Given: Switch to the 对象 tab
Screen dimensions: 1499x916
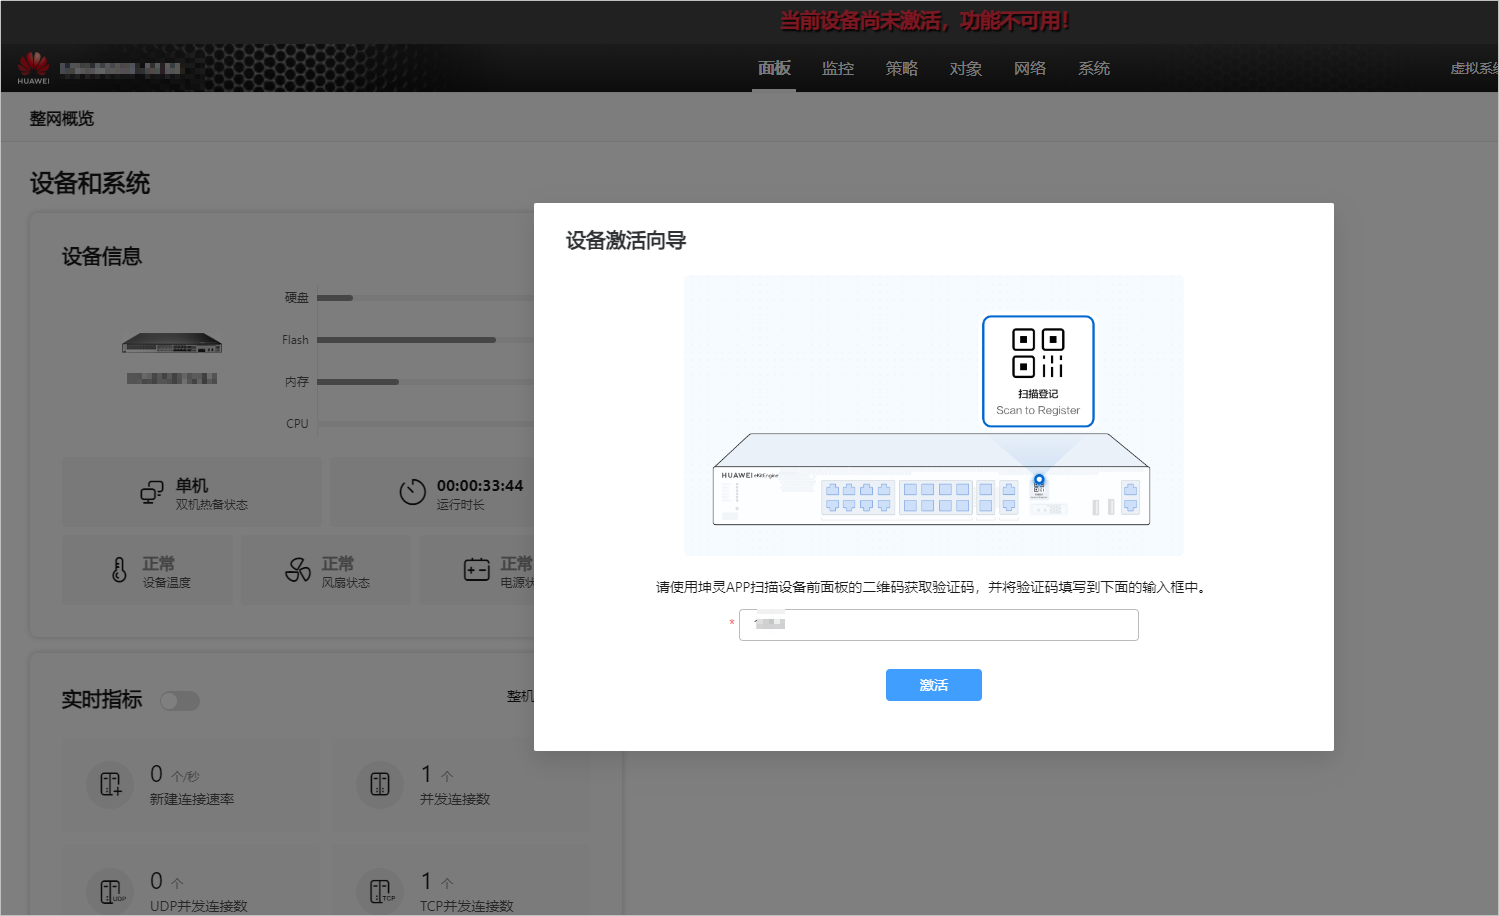Looking at the screenshot, I should 966,68.
